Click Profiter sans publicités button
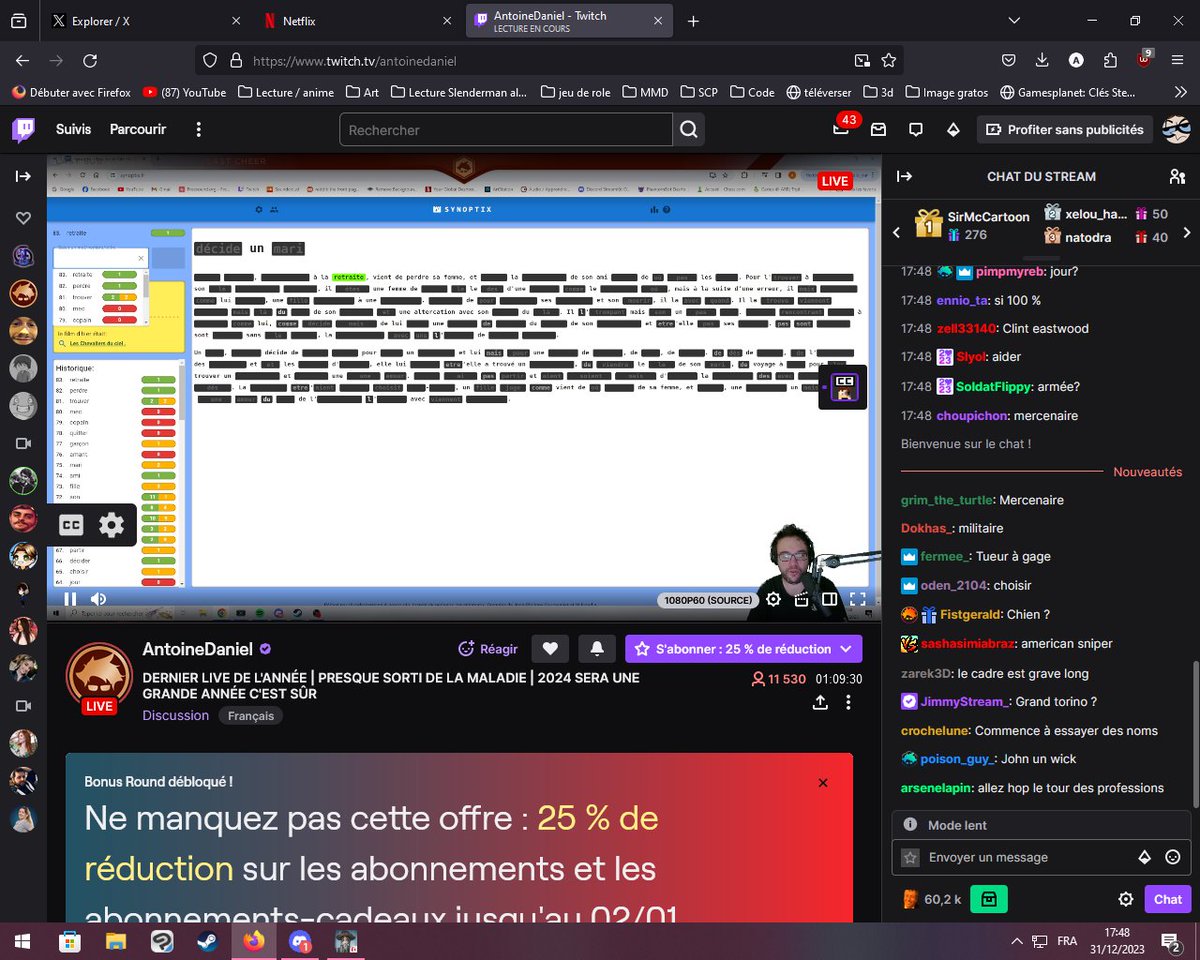Screen dimensions: 1200x960 coord(1066,130)
